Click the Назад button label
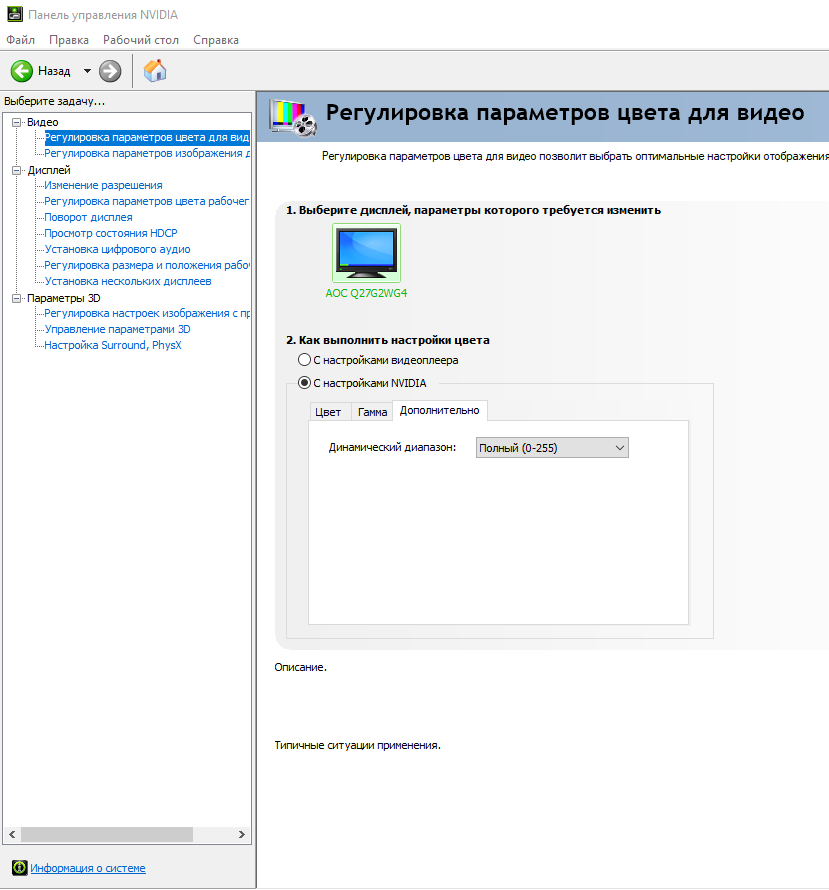The height and width of the screenshot is (890, 829). [x=54, y=71]
